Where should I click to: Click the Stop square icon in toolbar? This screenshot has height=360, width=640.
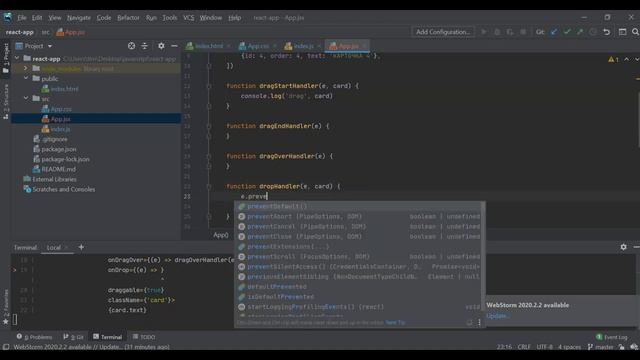pyautogui.click(x=523, y=32)
